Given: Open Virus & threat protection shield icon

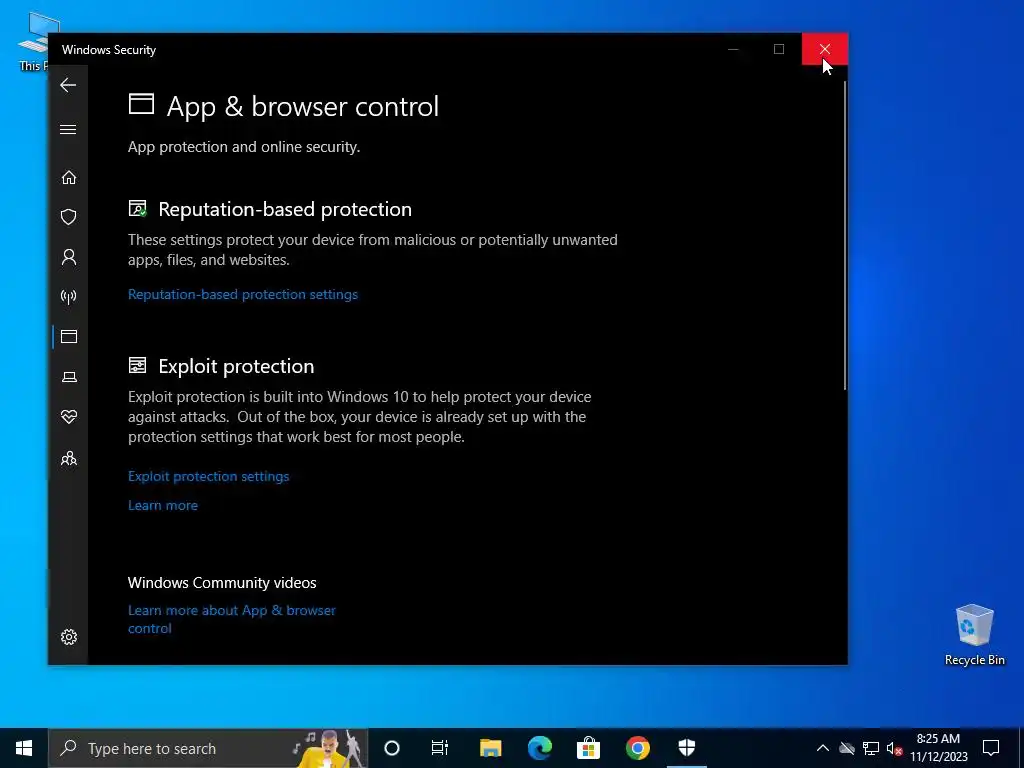Looking at the screenshot, I should (x=69, y=217).
